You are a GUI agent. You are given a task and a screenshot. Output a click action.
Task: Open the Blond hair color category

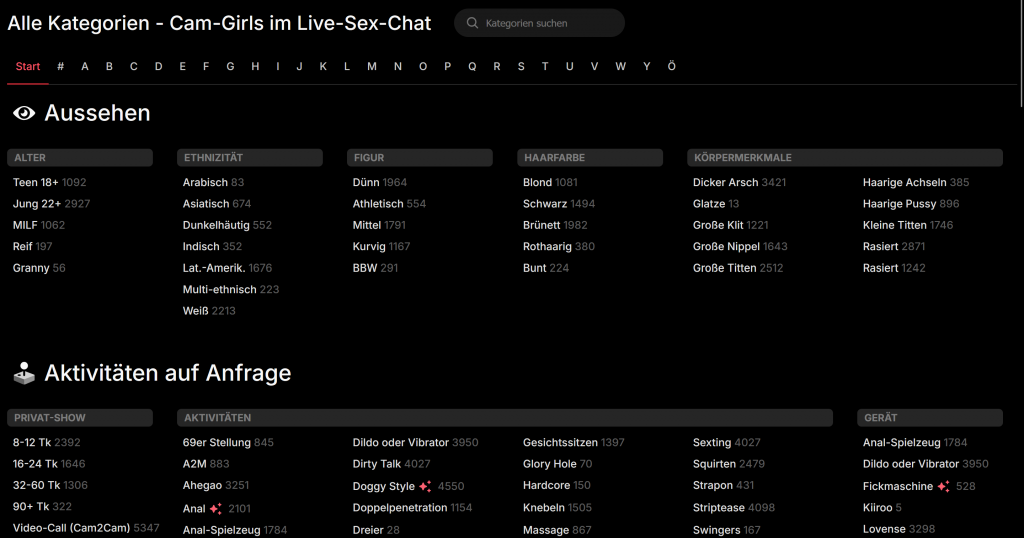pyautogui.click(x=537, y=183)
